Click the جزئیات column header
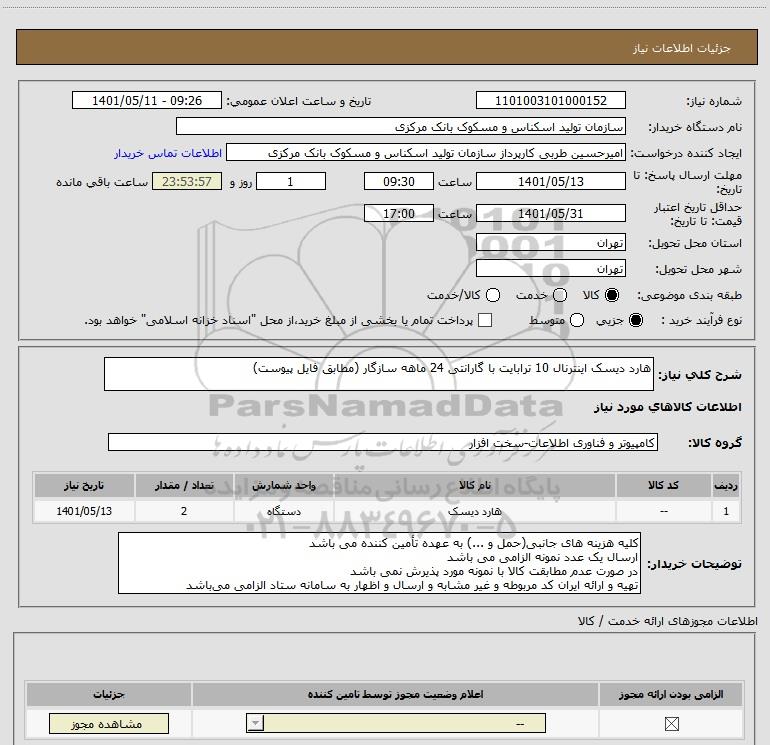The height and width of the screenshot is (745, 770). [109, 694]
